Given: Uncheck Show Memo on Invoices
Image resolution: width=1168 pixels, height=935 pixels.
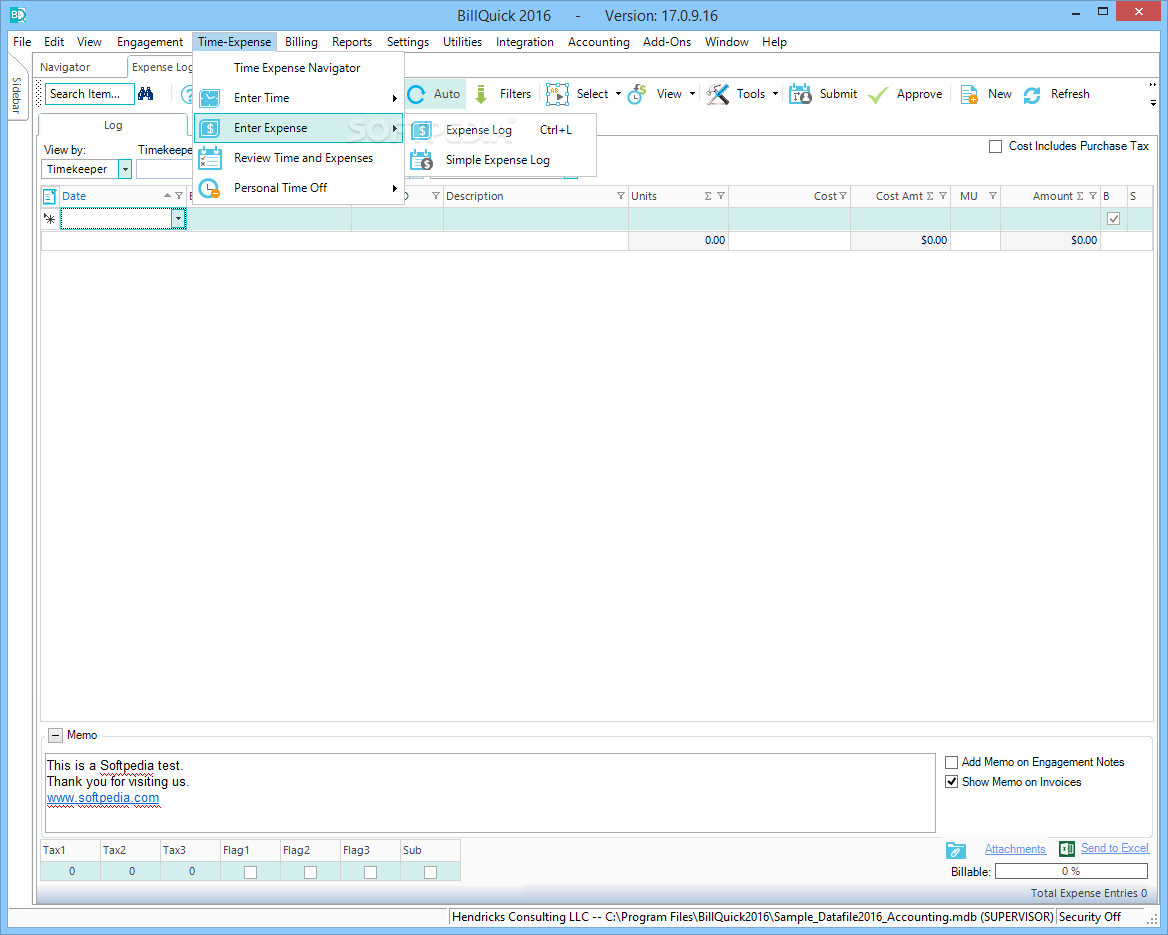Looking at the screenshot, I should 951,782.
